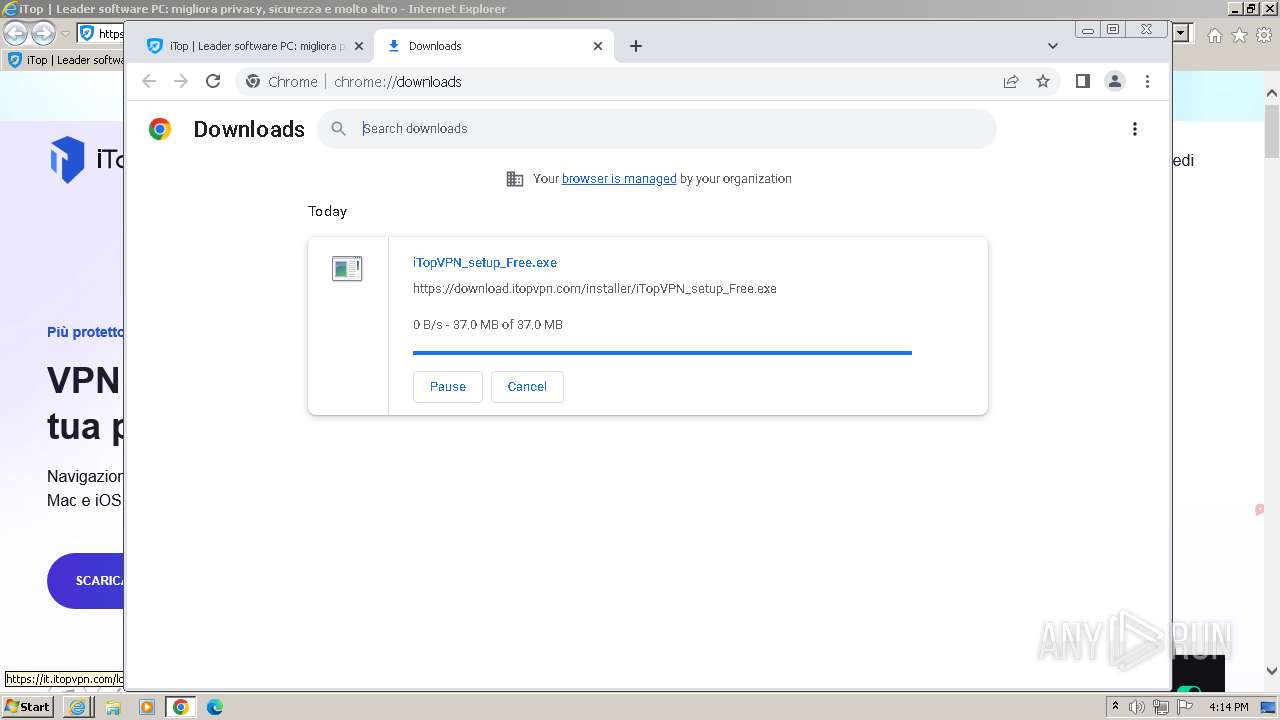Click share icon in Chrome address bar
Viewport: 1280px width, 720px height.
1011,82
